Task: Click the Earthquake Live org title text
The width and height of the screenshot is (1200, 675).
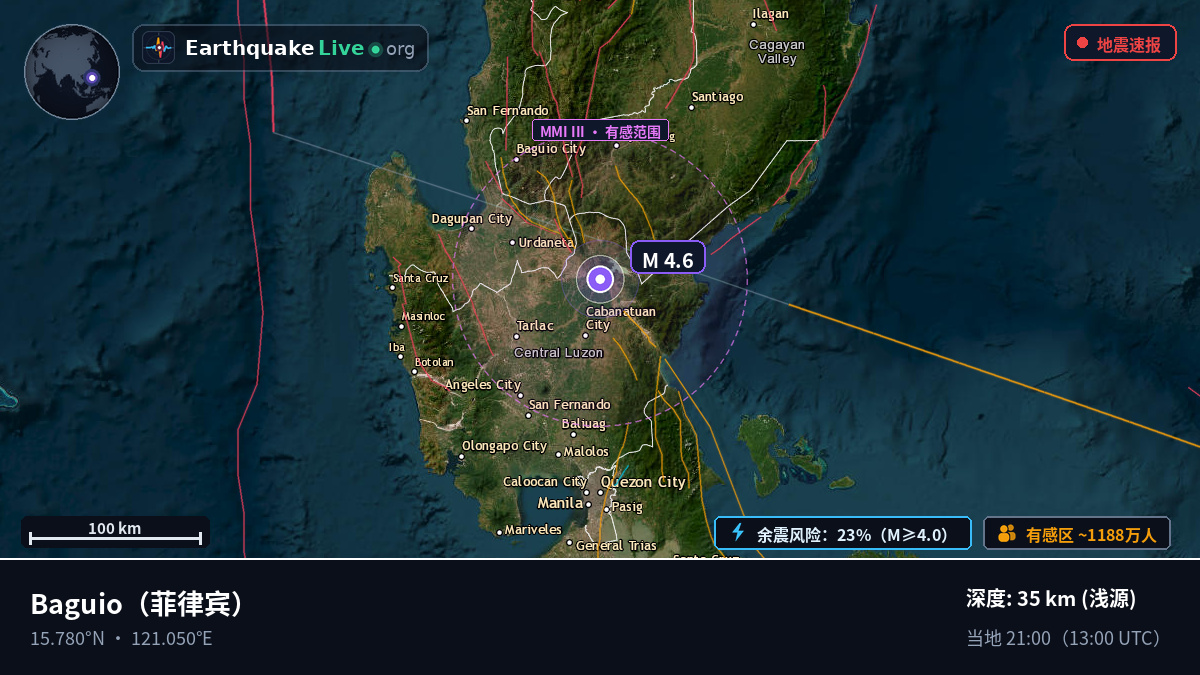Action: click(x=300, y=48)
